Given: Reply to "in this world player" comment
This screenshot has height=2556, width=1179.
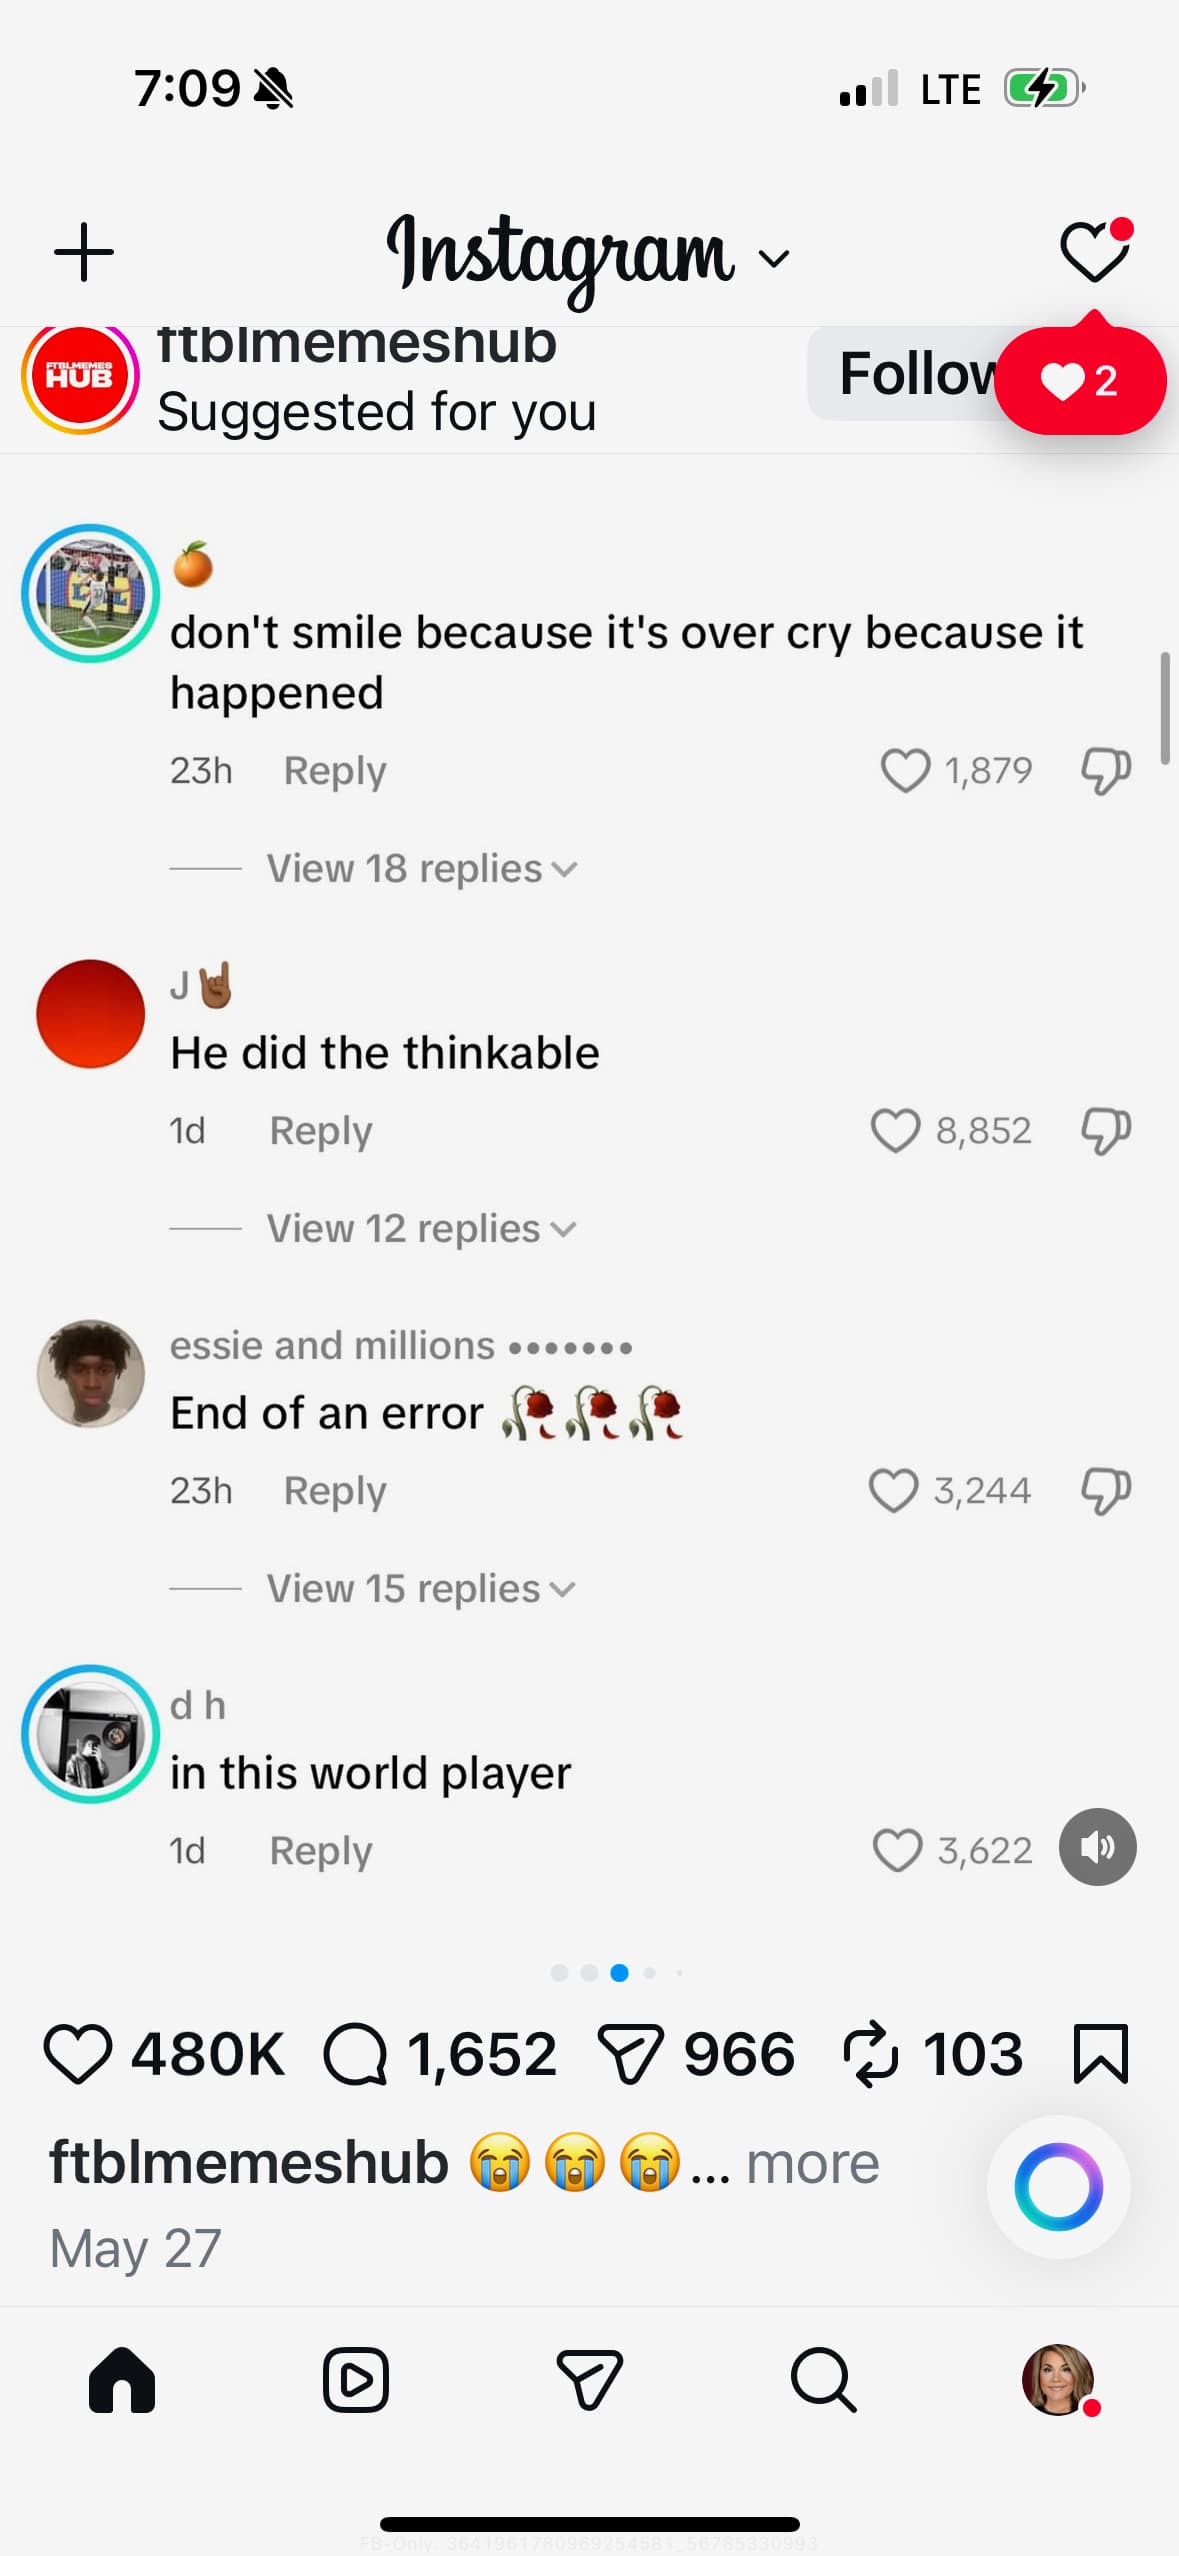Looking at the screenshot, I should (321, 1851).
